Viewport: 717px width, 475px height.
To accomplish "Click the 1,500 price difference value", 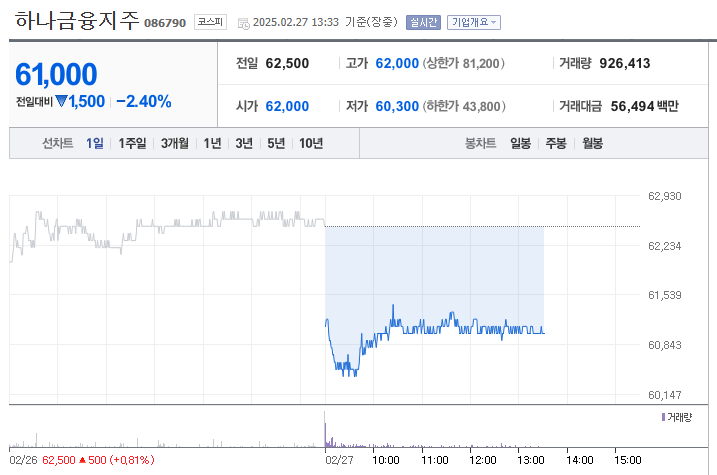I will point(86,101).
